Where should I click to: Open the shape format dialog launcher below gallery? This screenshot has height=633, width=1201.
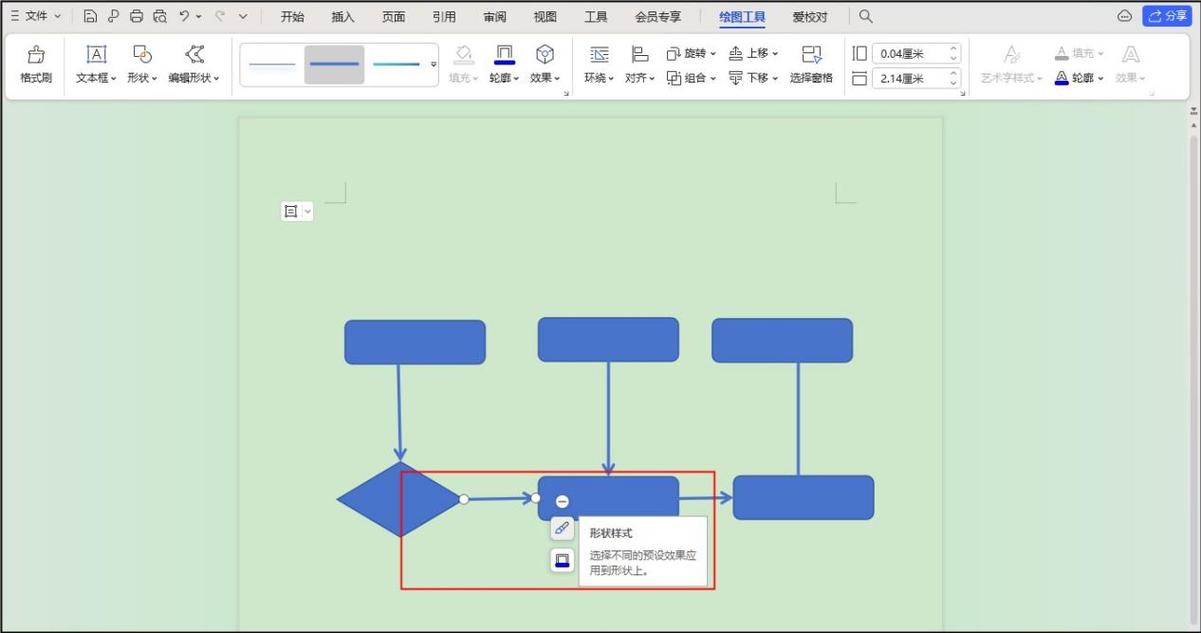[x=567, y=94]
